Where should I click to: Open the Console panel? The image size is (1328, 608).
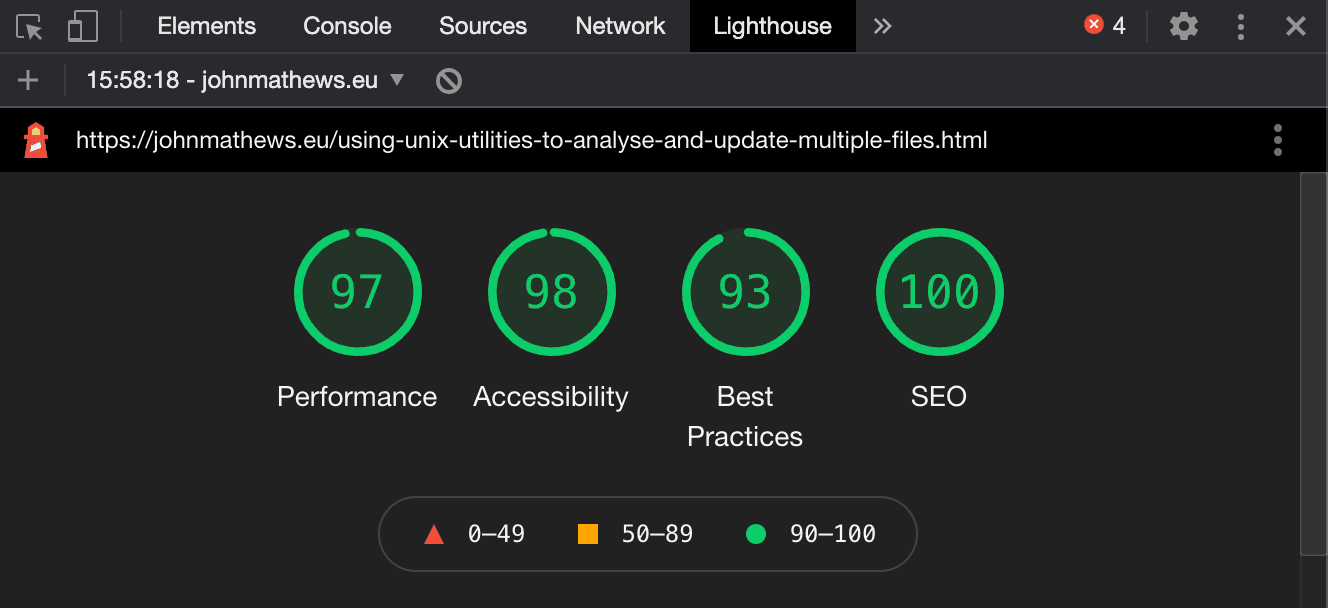tap(347, 26)
